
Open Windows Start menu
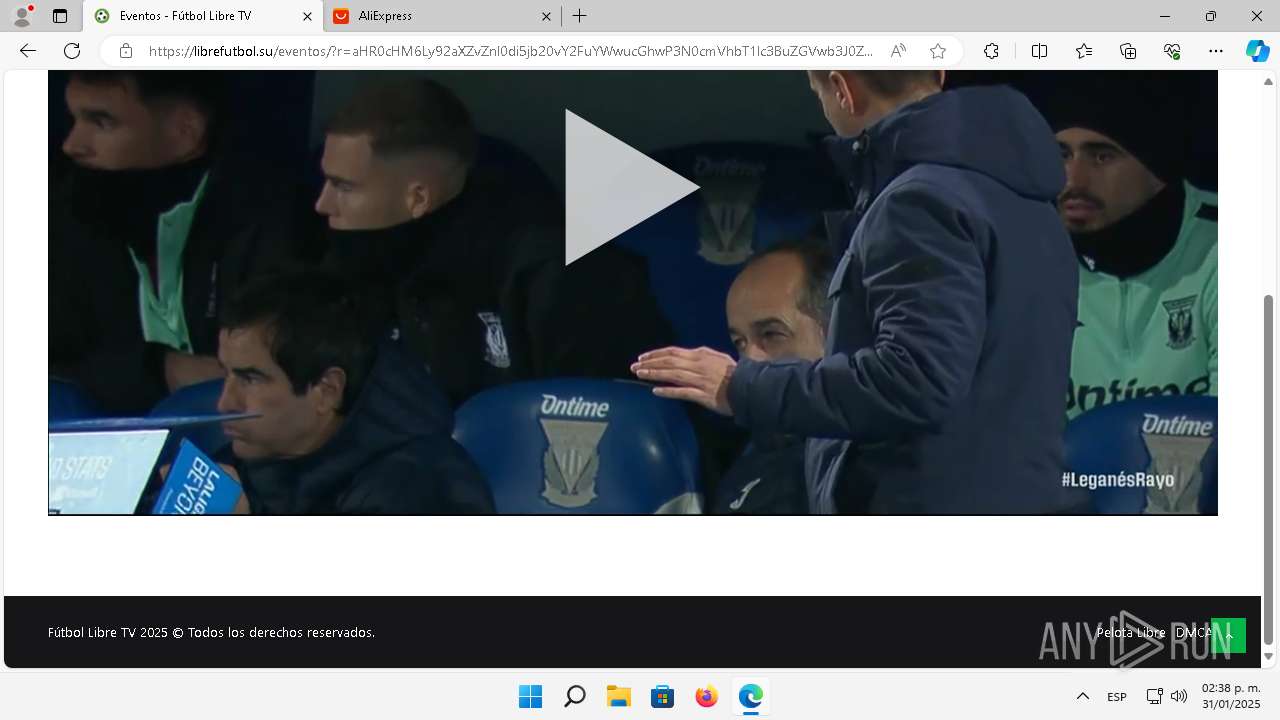click(530, 696)
